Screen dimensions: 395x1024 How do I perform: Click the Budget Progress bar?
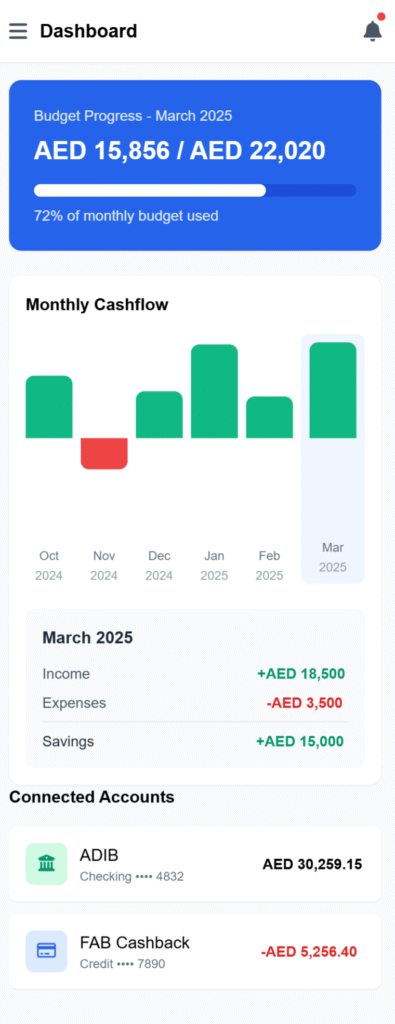195,190
